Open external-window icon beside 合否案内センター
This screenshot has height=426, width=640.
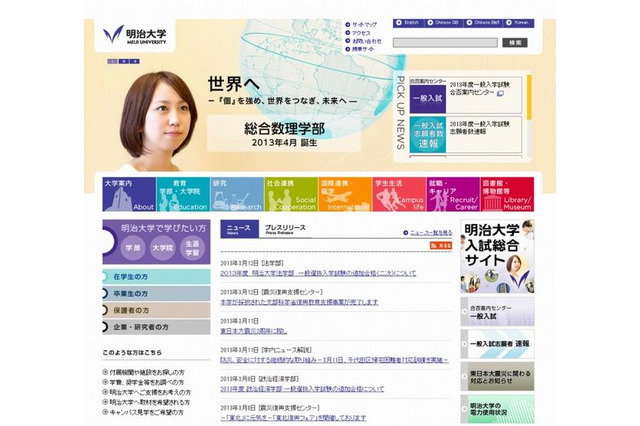pyautogui.click(x=500, y=93)
